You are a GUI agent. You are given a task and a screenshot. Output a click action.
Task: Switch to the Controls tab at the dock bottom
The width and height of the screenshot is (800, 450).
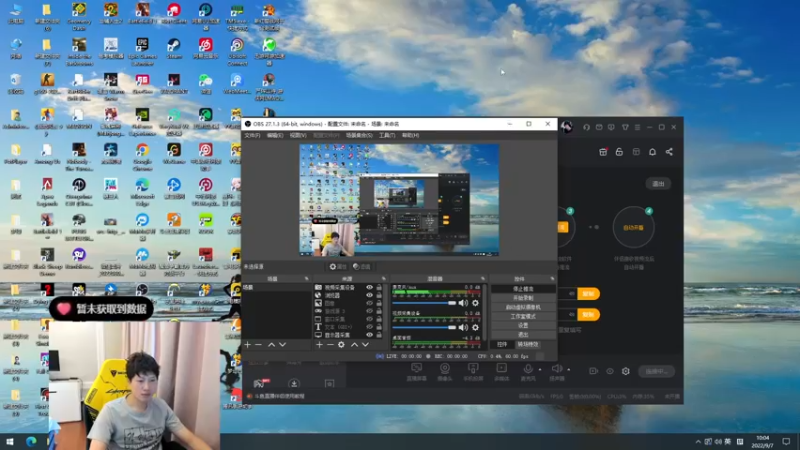[502, 344]
